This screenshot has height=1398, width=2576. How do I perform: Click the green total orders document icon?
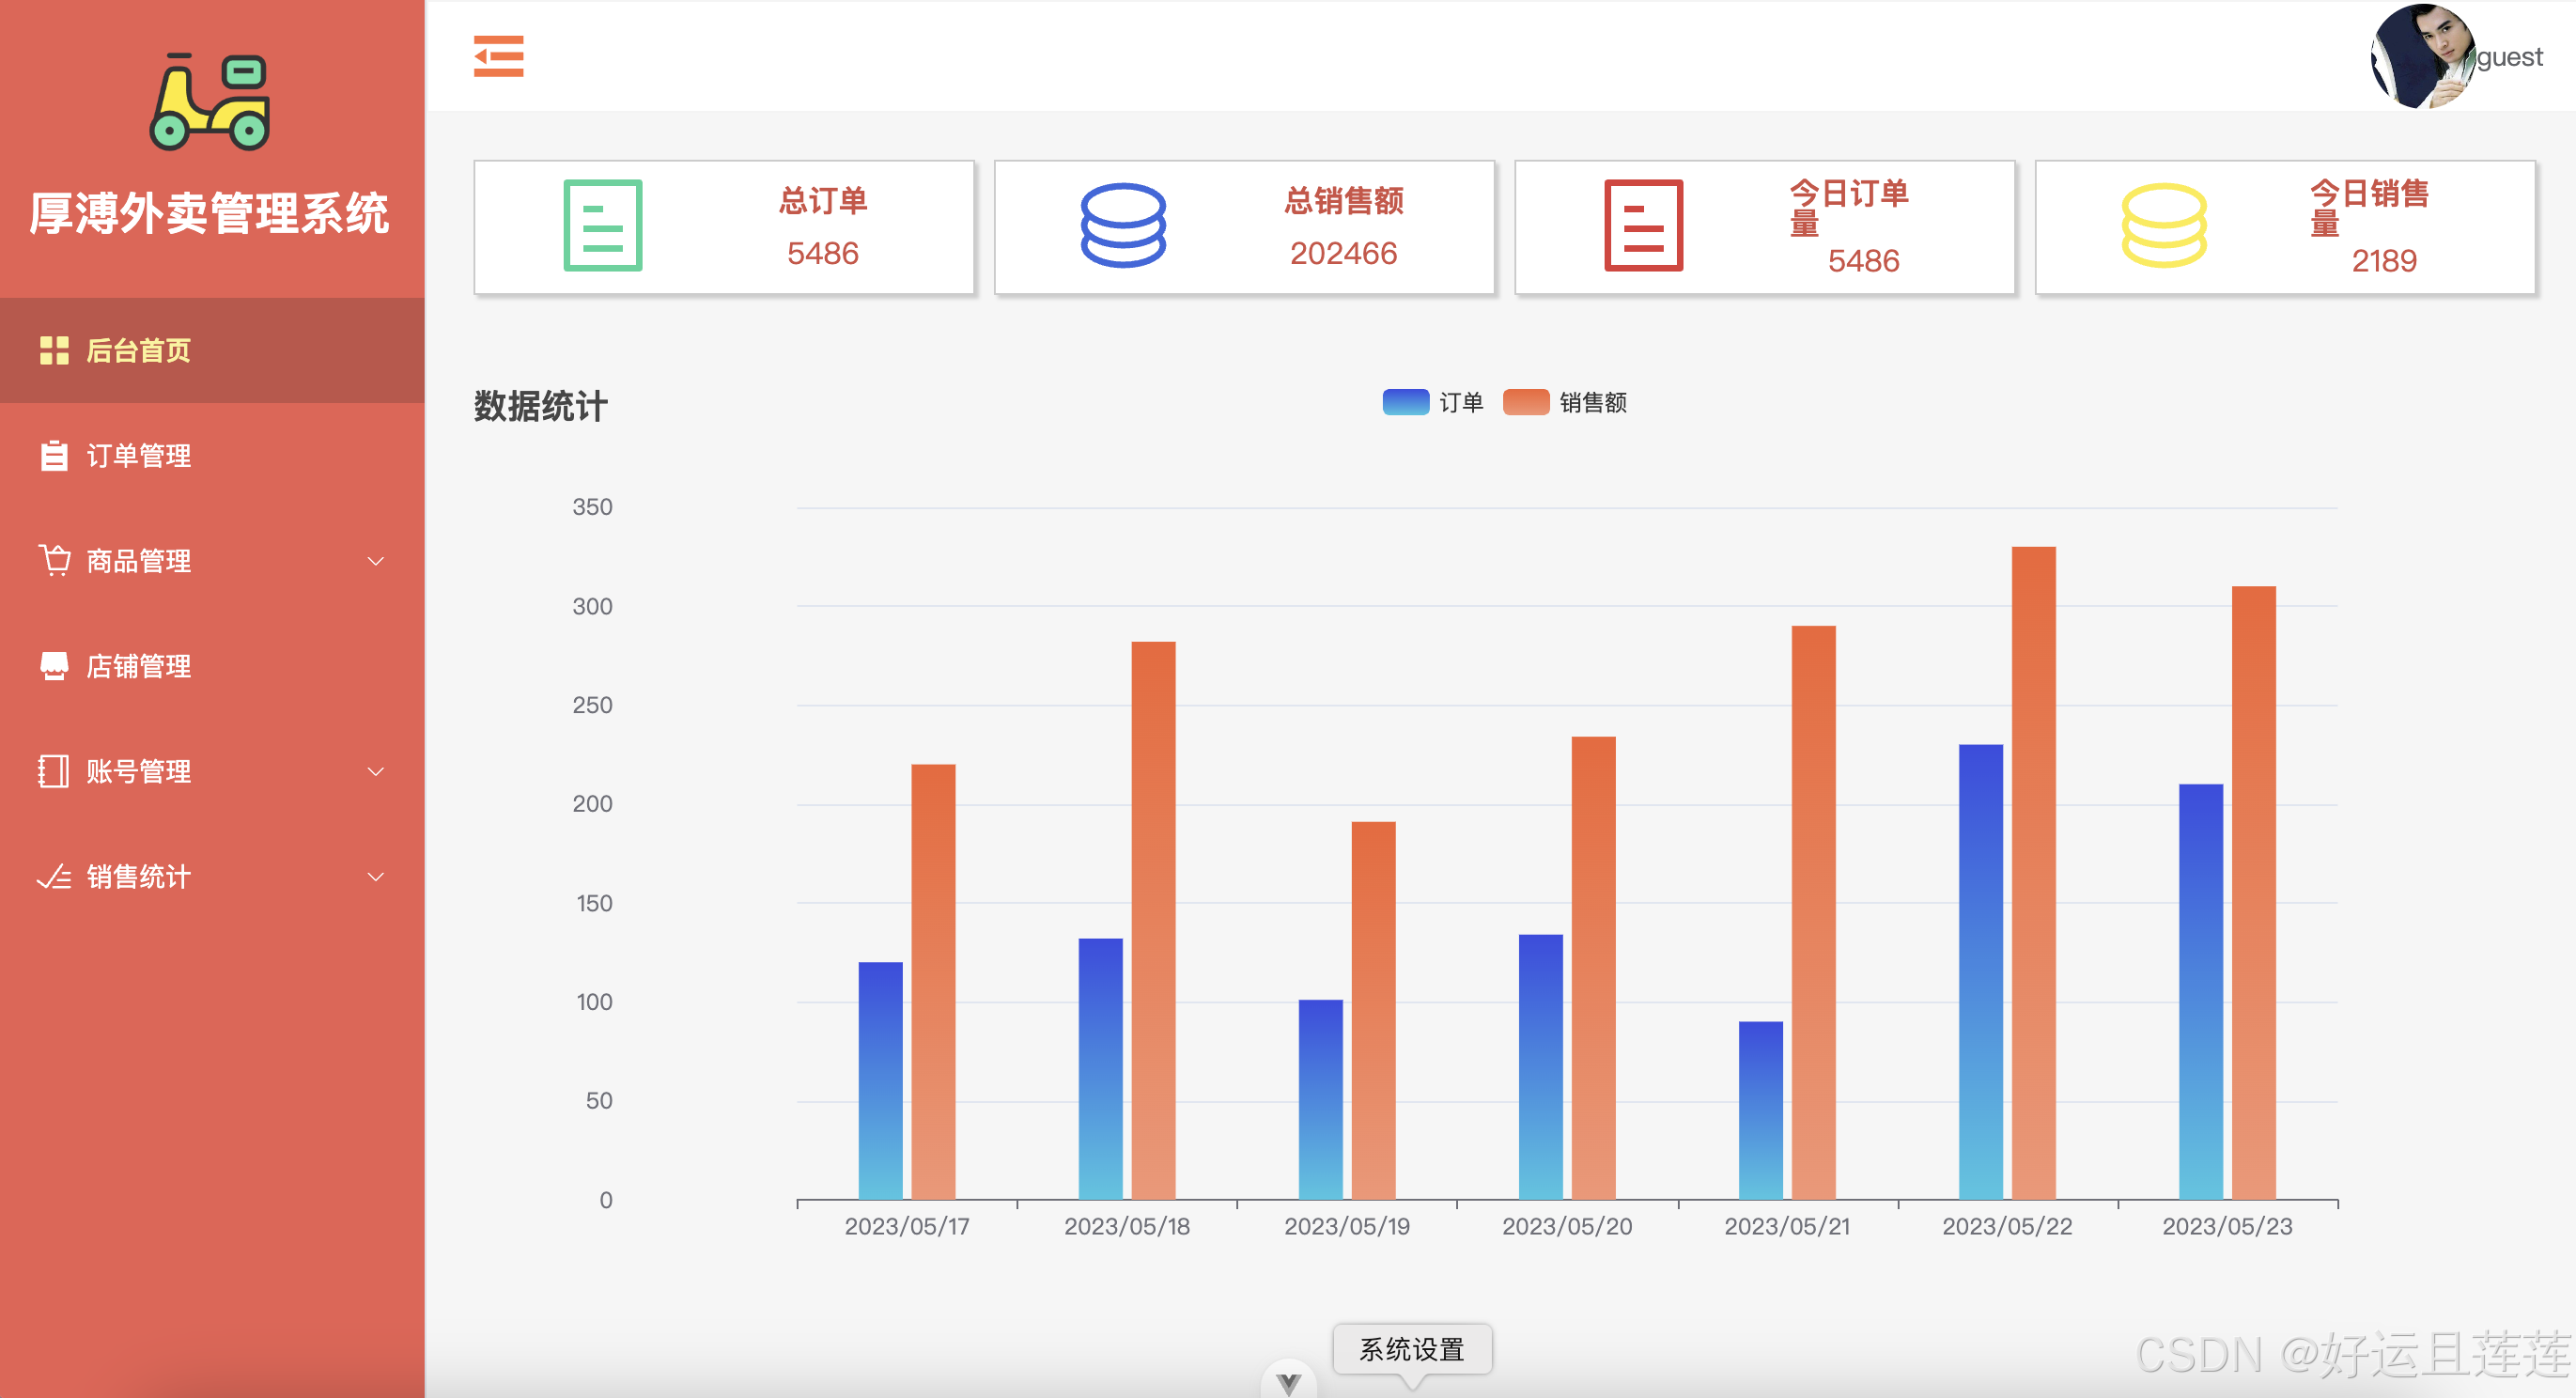[x=602, y=225]
